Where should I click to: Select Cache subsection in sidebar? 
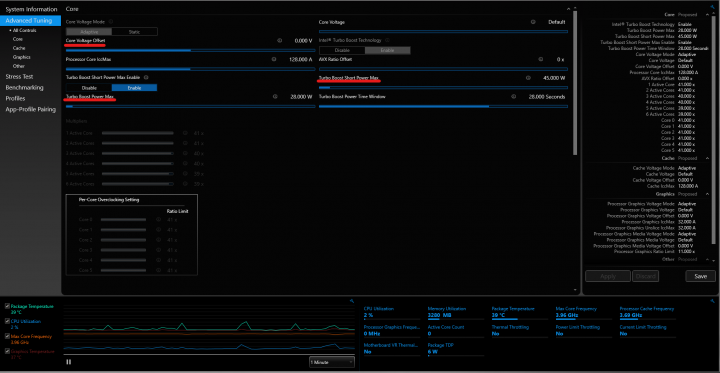click(19, 48)
